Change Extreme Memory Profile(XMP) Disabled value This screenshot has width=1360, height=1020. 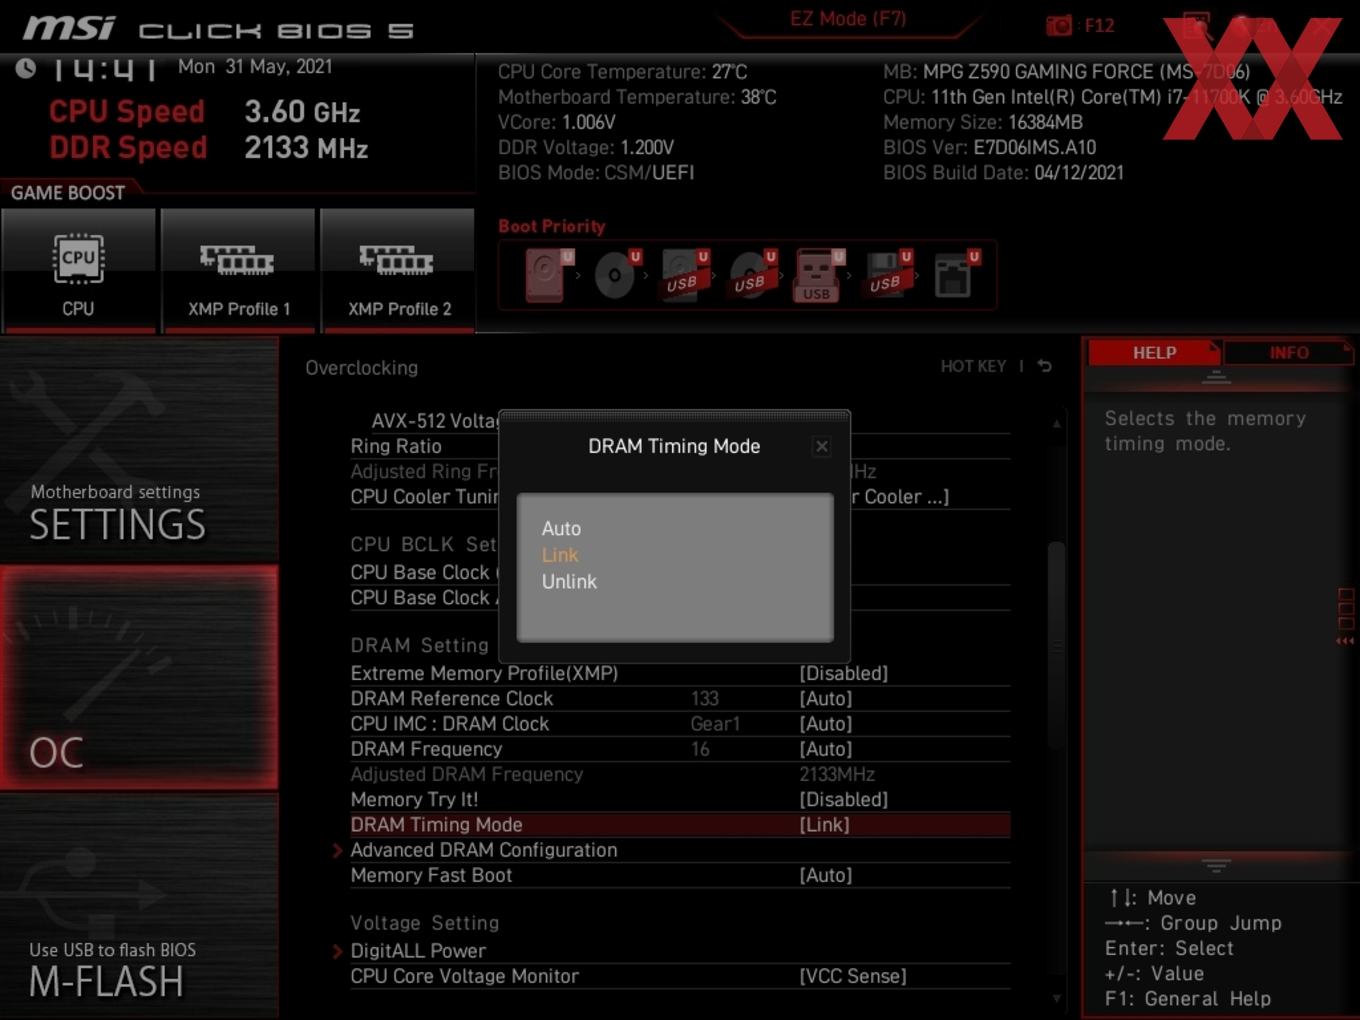(x=843, y=674)
